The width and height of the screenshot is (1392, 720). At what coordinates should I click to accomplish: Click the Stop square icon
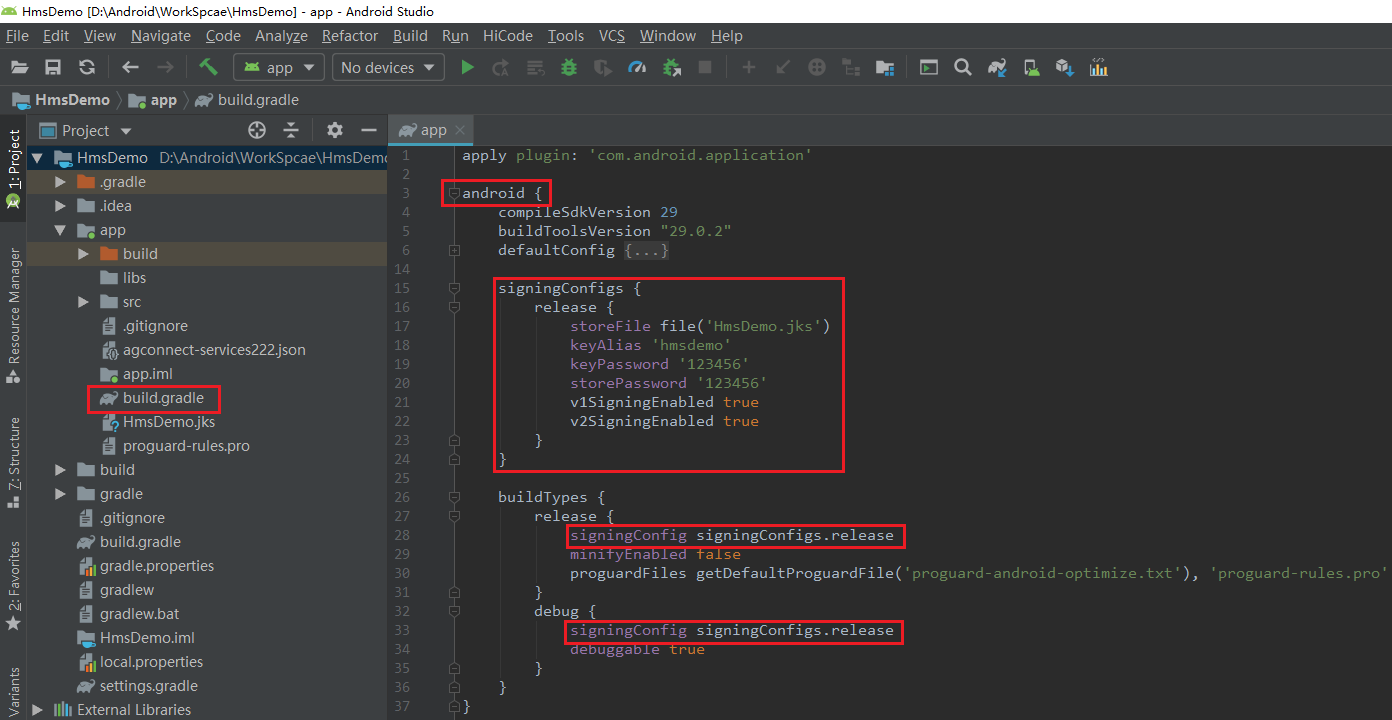pos(705,67)
